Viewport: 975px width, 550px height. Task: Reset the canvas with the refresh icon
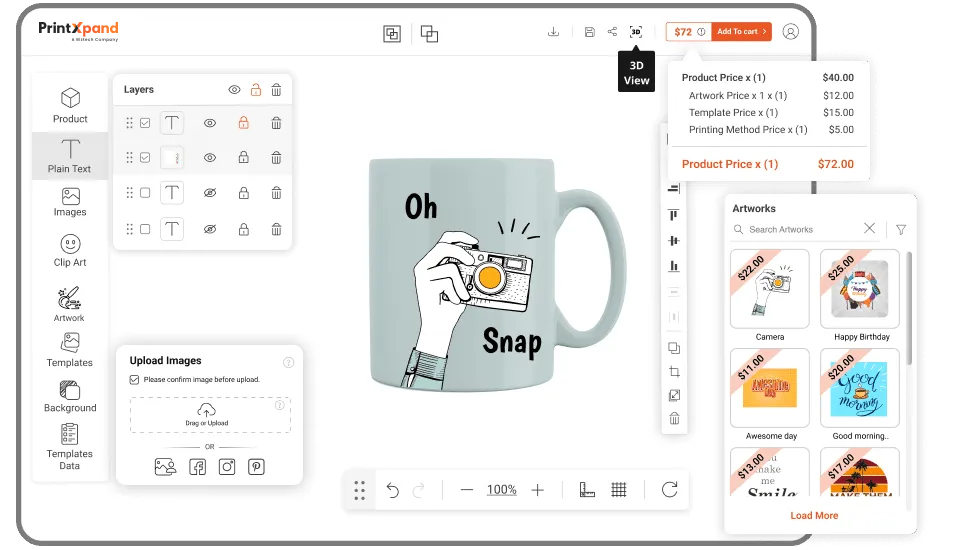tap(670, 490)
